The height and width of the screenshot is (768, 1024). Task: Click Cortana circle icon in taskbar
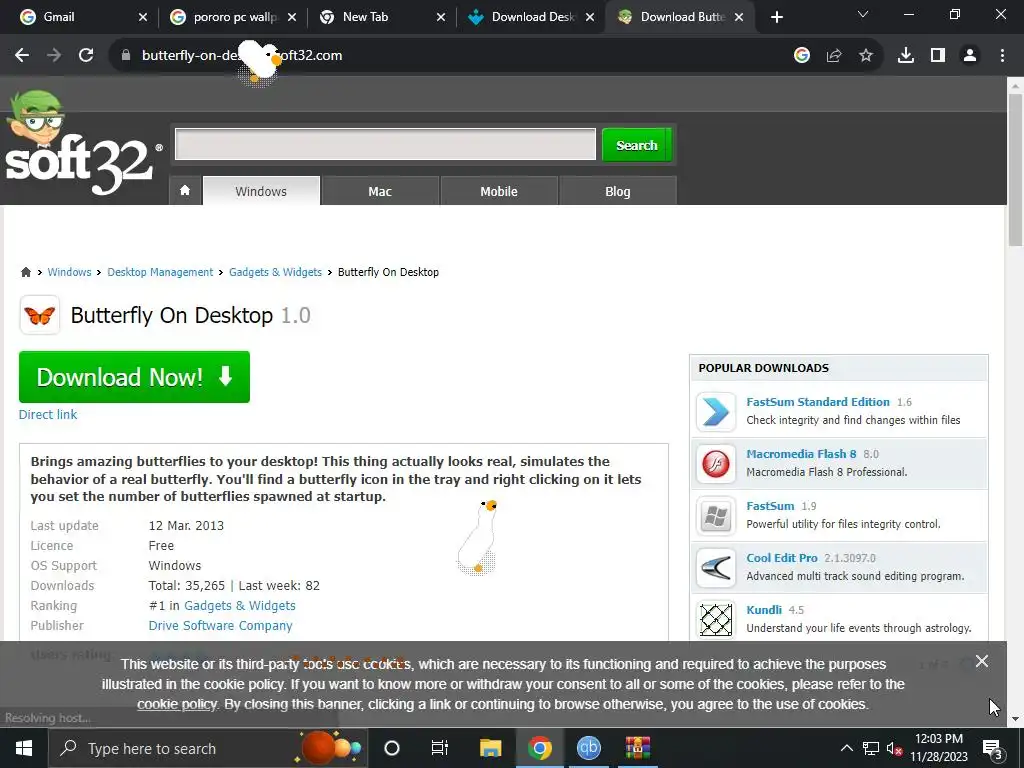[392, 748]
